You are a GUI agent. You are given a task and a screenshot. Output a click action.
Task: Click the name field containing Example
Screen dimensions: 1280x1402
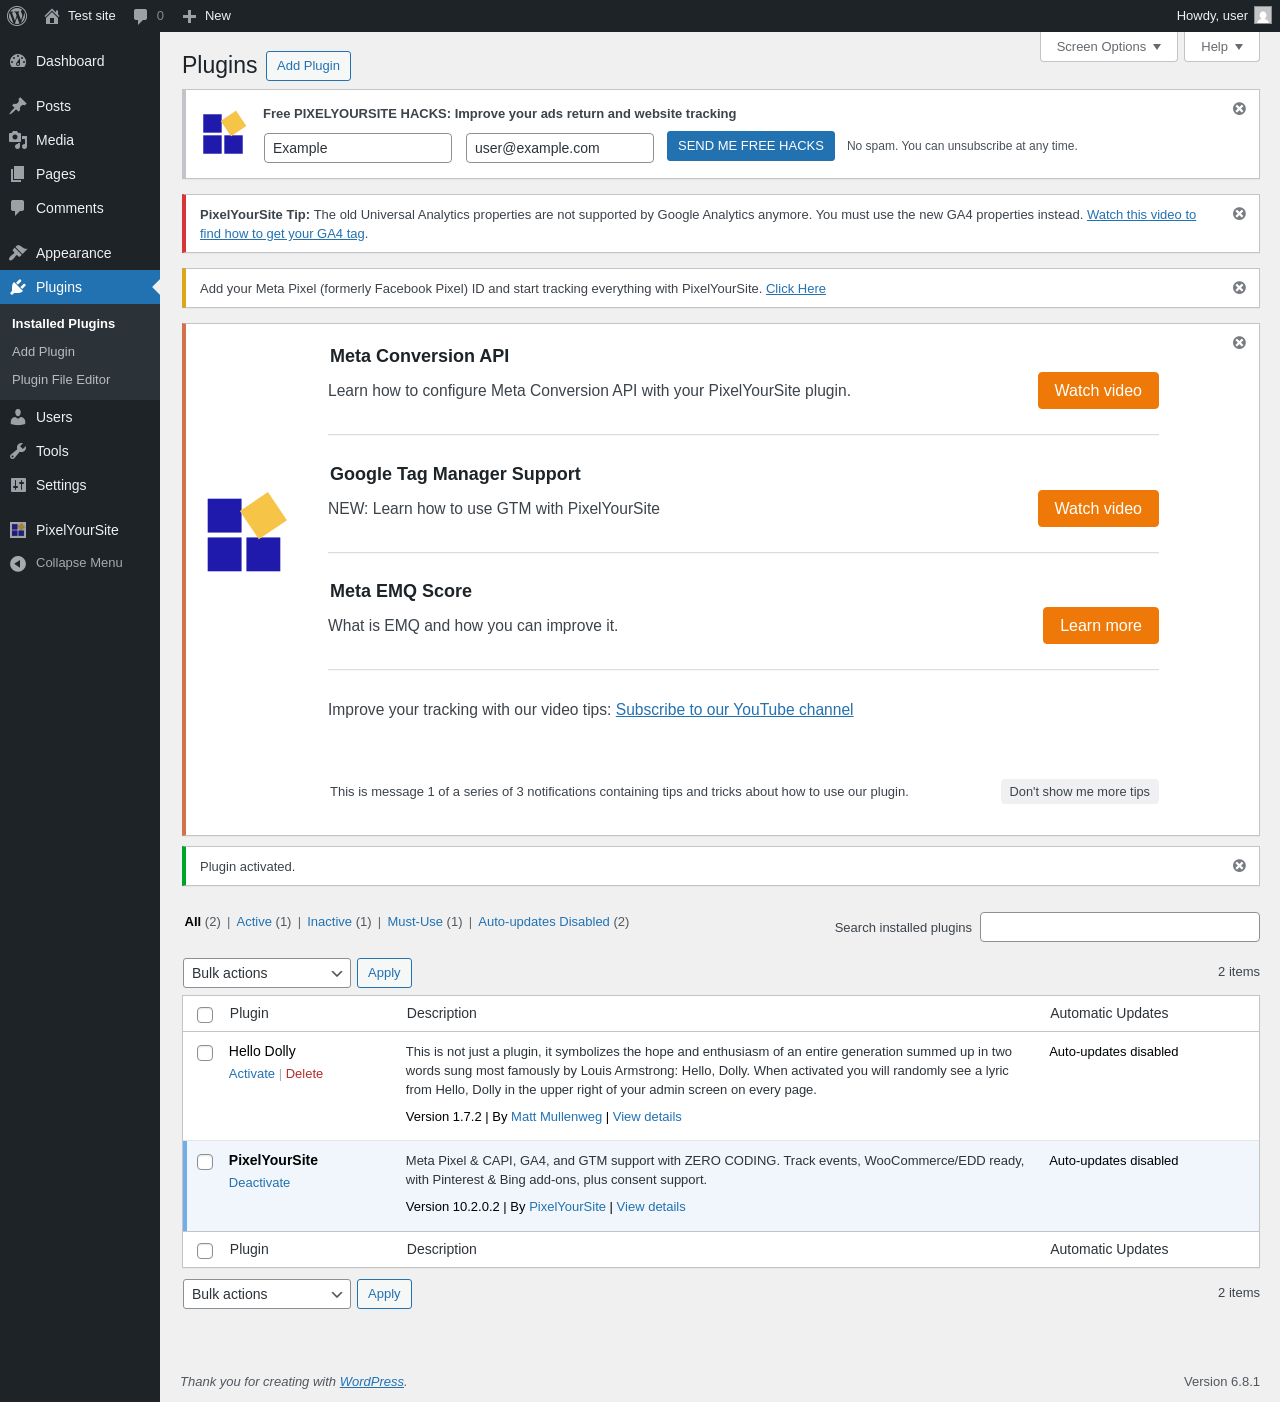point(358,148)
